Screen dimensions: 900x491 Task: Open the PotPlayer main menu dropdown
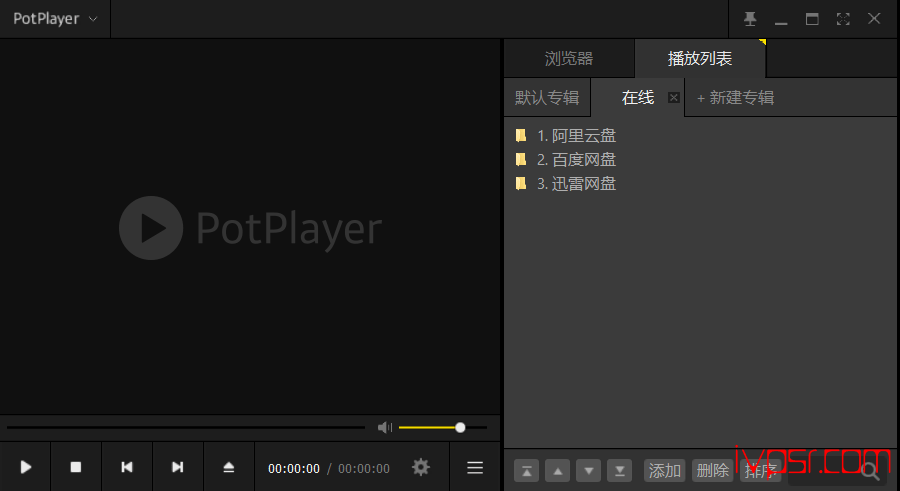tap(55, 19)
